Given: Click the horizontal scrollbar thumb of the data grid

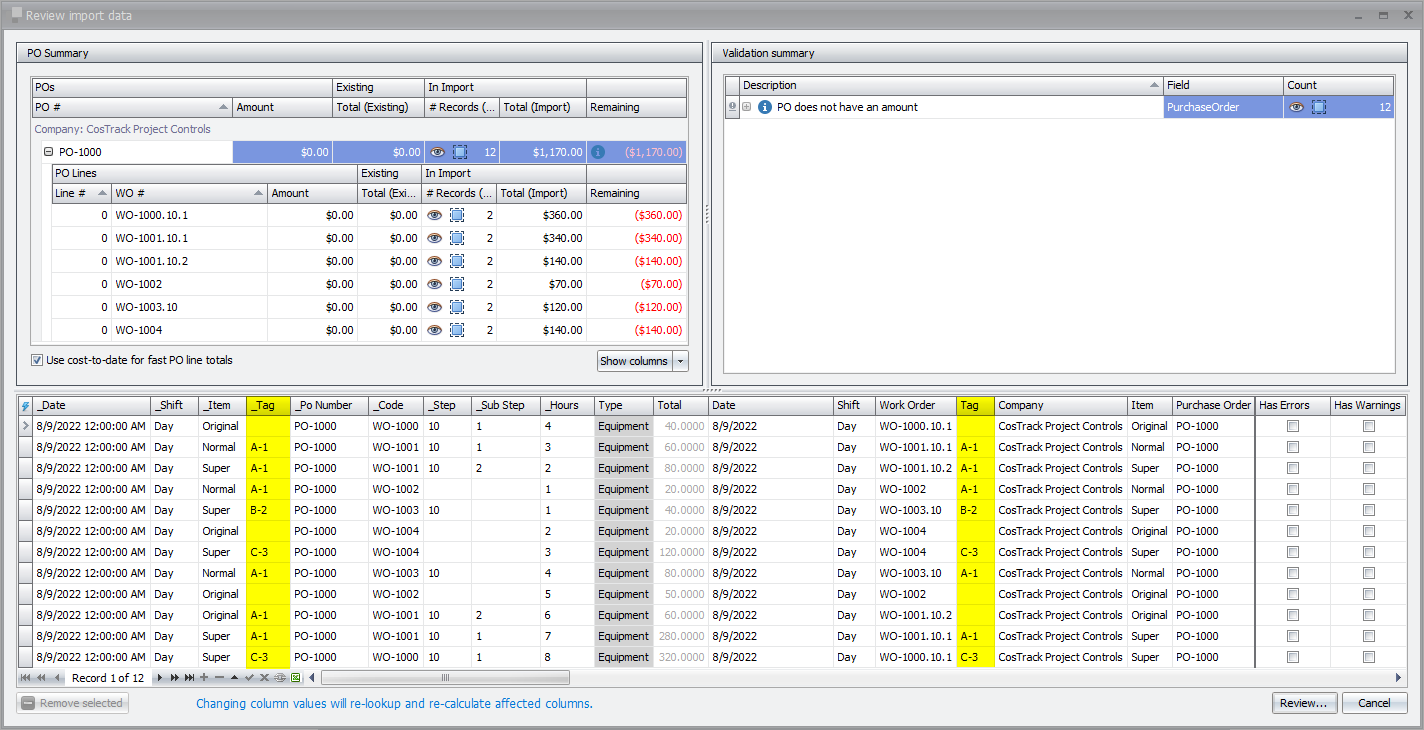Looking at the screenshot, I should [445, 678].
